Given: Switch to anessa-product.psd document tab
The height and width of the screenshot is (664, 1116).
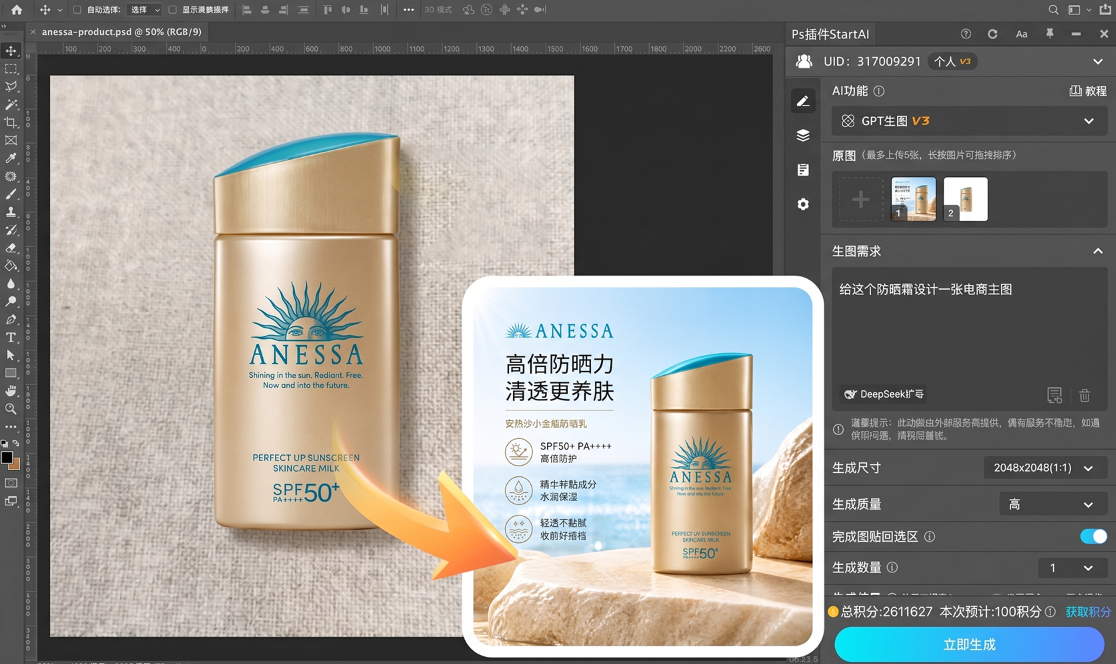Looking at the screenshot, I should [x=122, y=31].
